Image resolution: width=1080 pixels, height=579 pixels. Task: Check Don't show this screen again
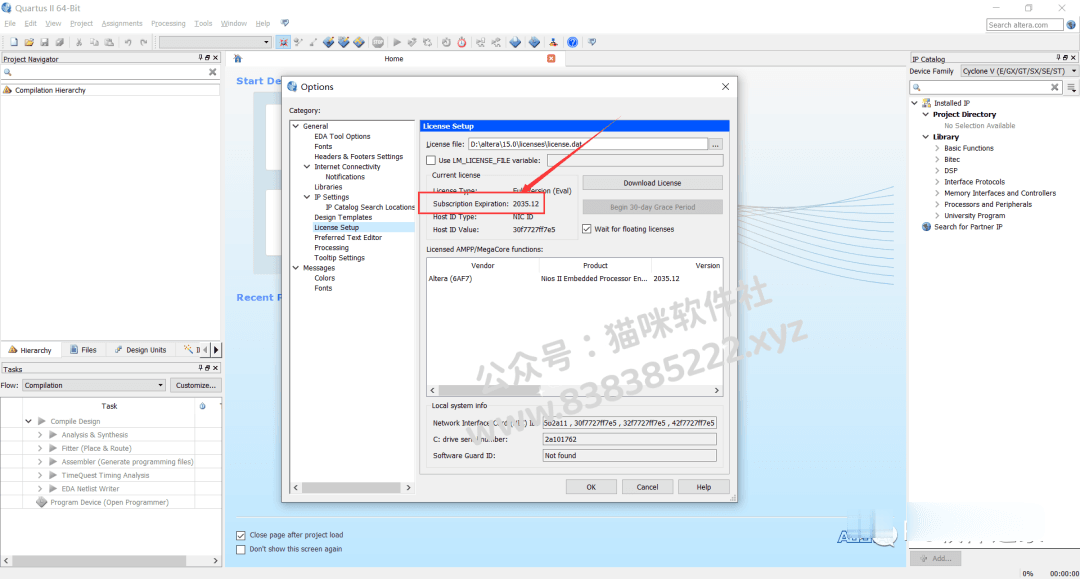tap(240, 549)
